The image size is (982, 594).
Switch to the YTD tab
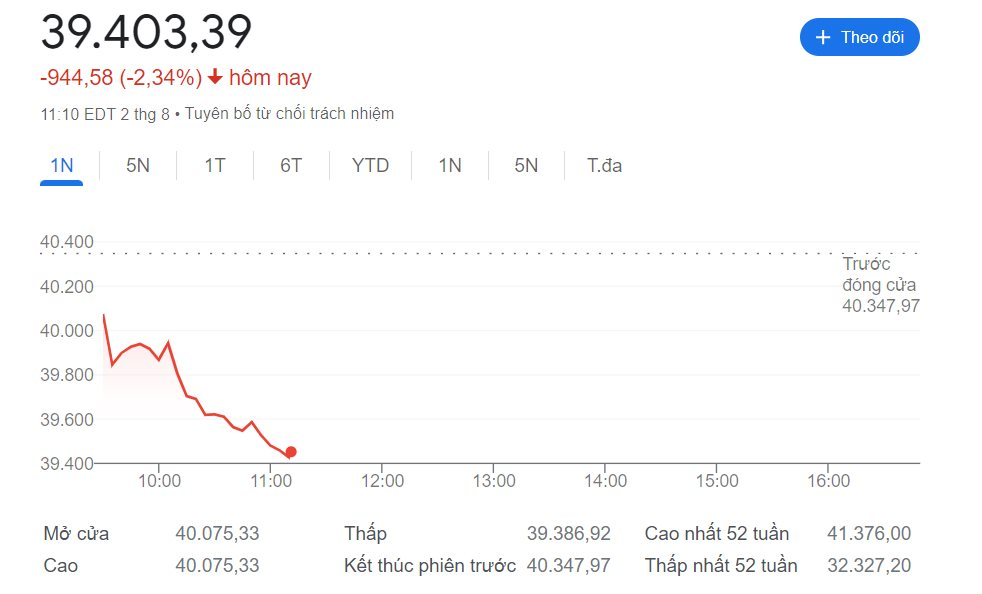tap(370, 165)
